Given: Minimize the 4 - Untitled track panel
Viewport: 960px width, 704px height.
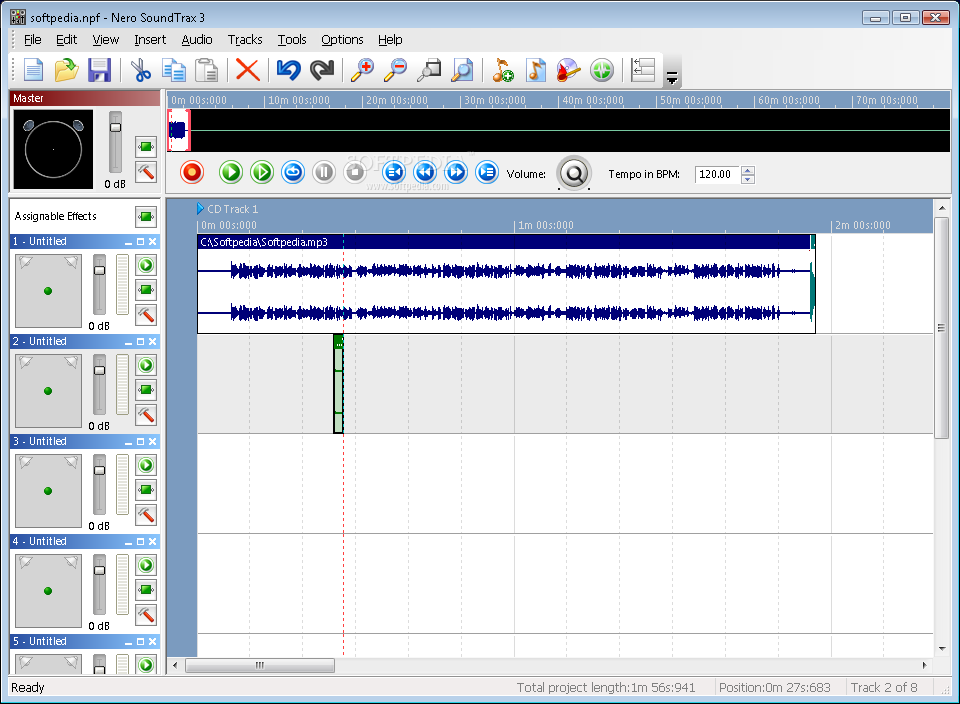Looking at the screenshot, I should coord(128,542).
